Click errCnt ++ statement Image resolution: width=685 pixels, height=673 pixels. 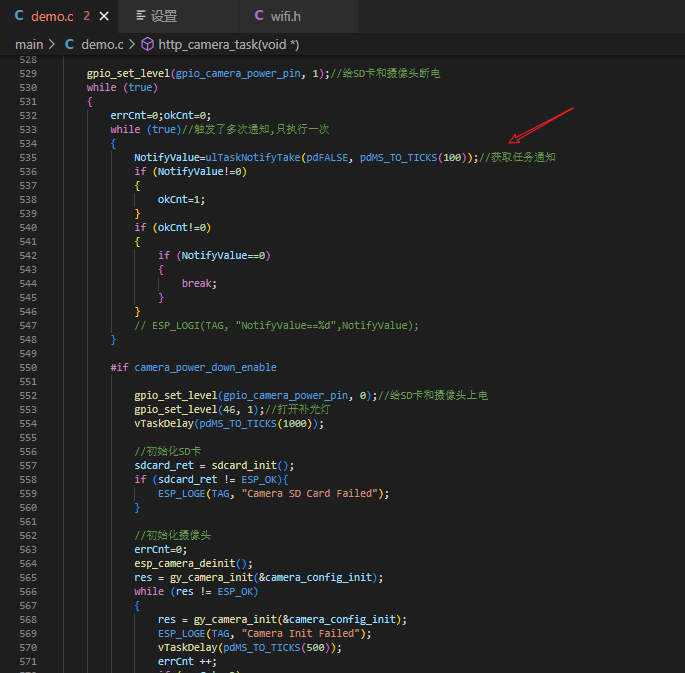tap(187, 662)
